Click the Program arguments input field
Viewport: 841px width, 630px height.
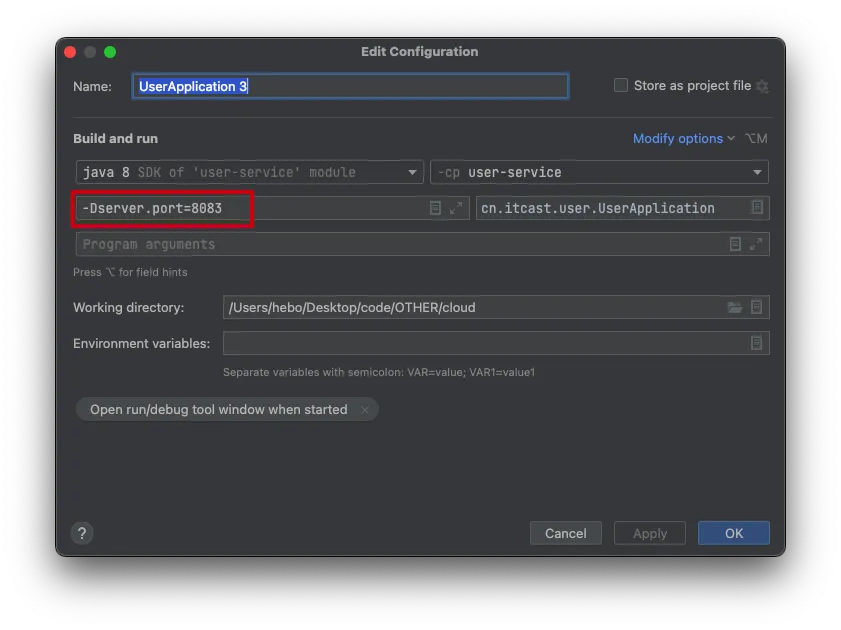click(x=423, y=244)
